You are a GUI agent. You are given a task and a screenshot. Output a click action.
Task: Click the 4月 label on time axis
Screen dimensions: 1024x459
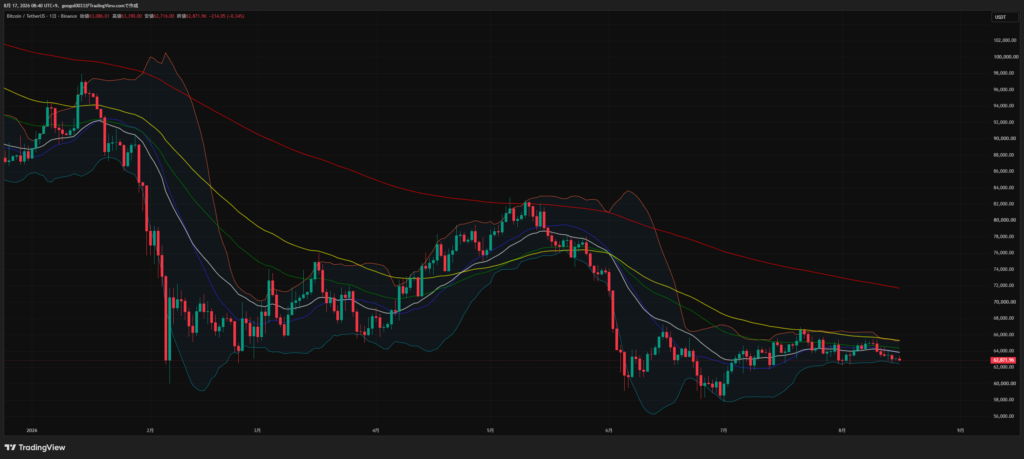[x=375, y=430]
